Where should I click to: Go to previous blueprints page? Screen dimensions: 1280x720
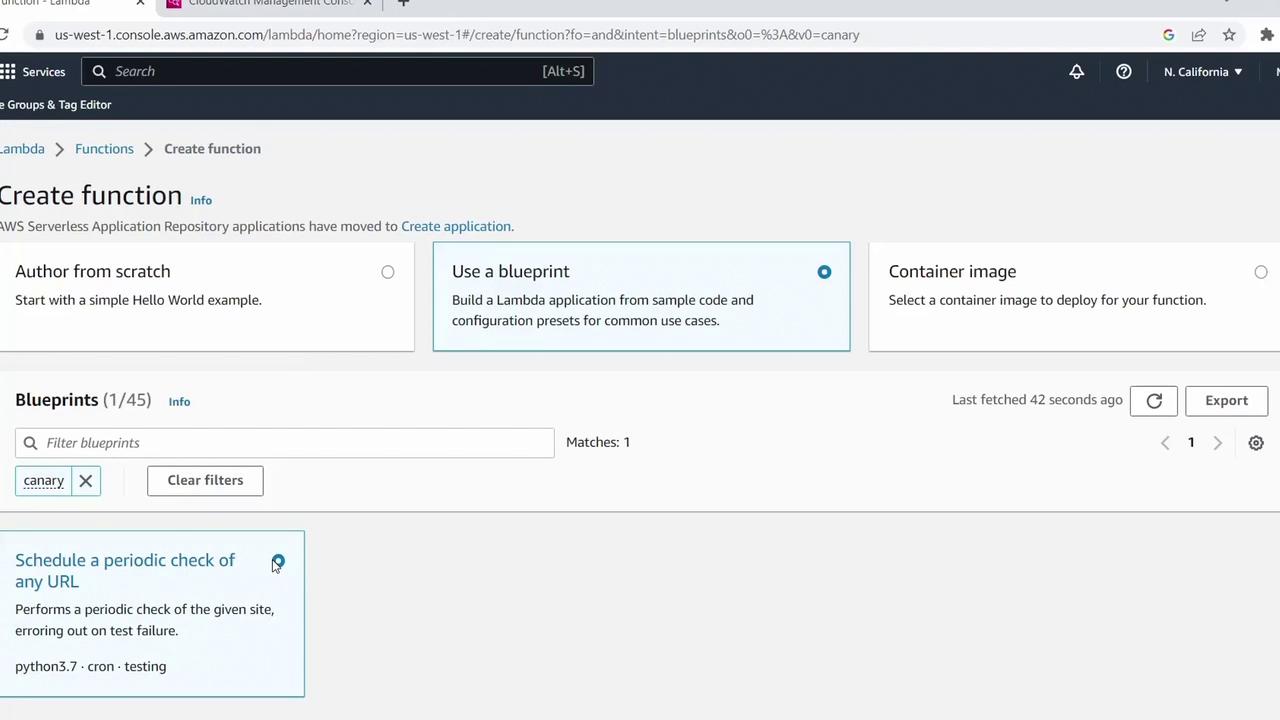(x=1165, y=443)
